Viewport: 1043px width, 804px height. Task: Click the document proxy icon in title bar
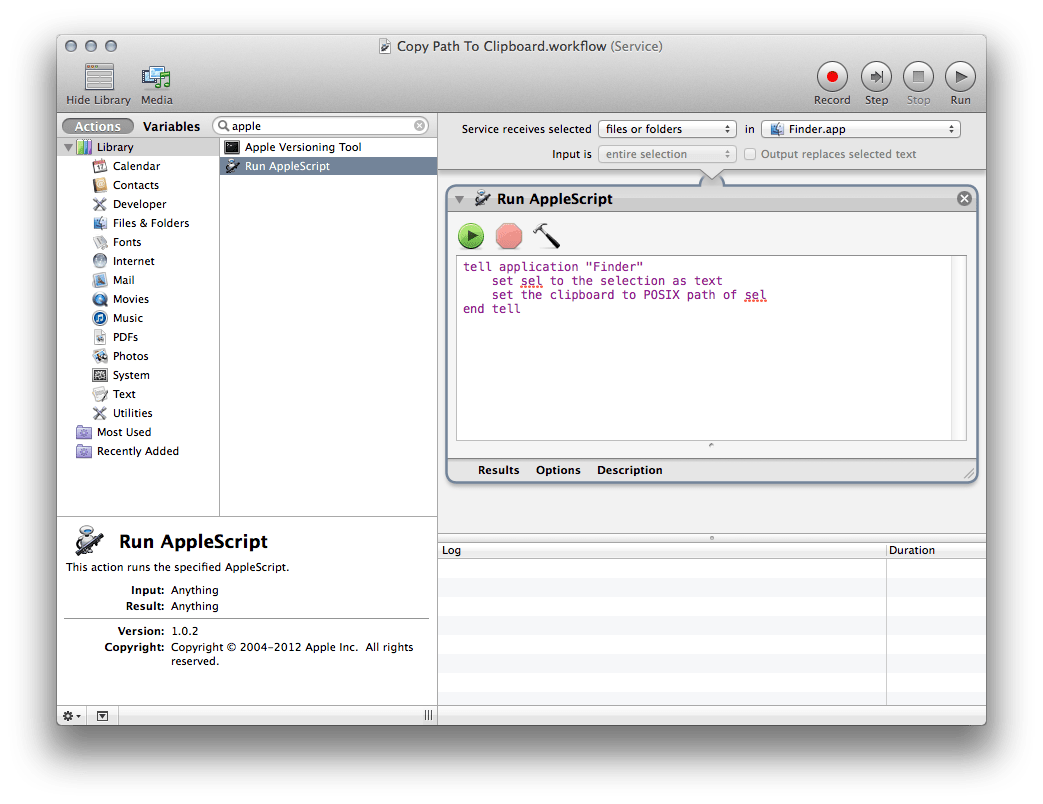pyautogui.click(x=384, y=47)
